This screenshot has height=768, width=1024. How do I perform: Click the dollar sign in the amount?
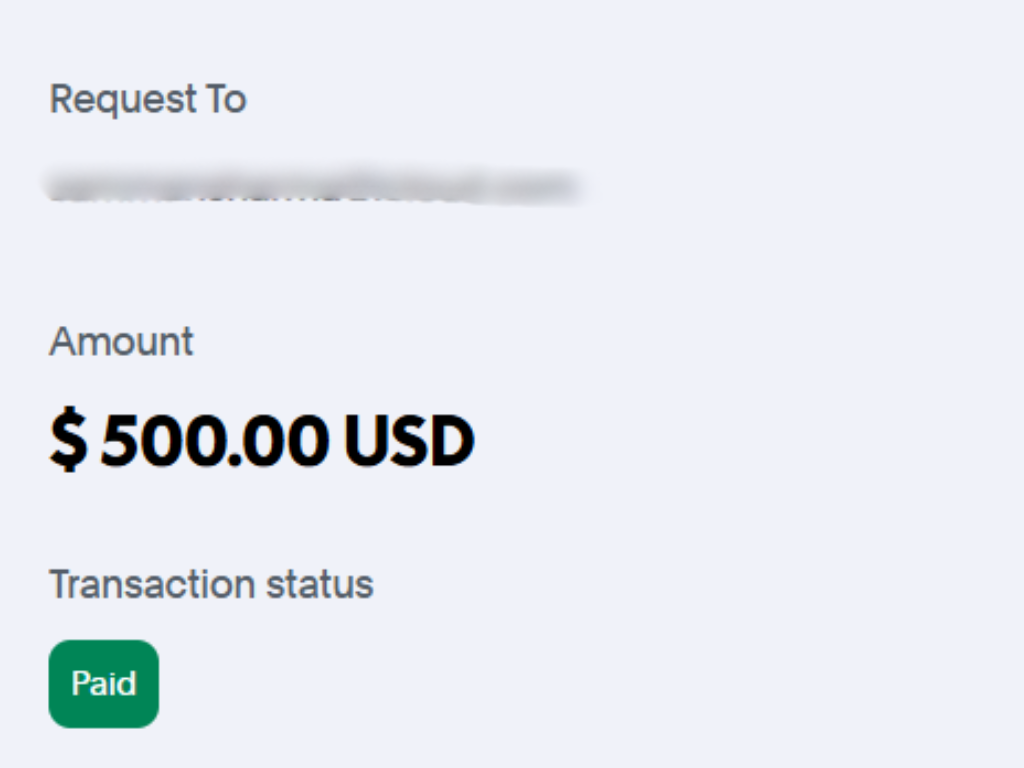[68, 438]
